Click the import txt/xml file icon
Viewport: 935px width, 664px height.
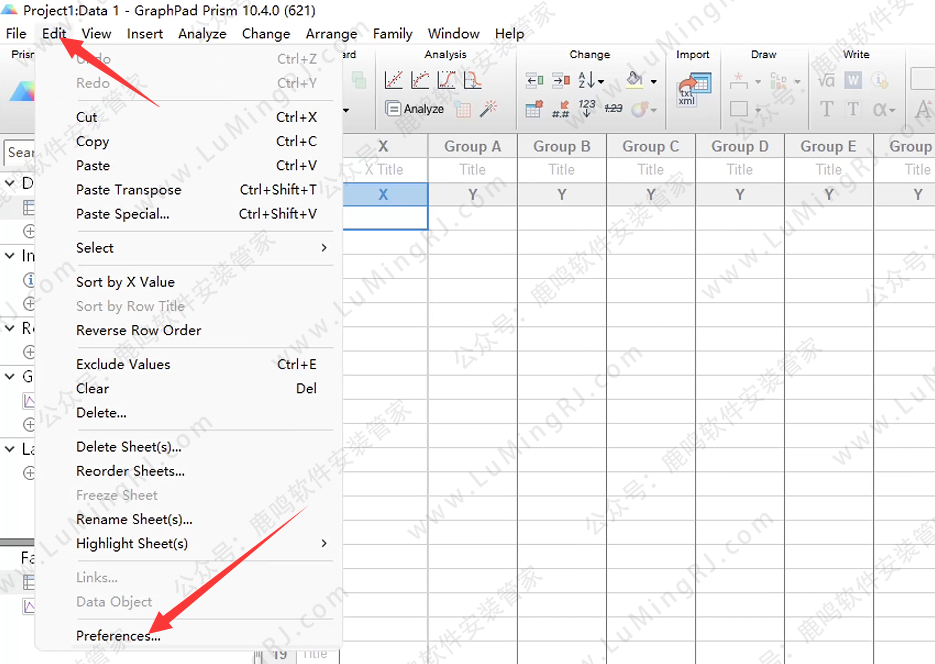(692, 89)
